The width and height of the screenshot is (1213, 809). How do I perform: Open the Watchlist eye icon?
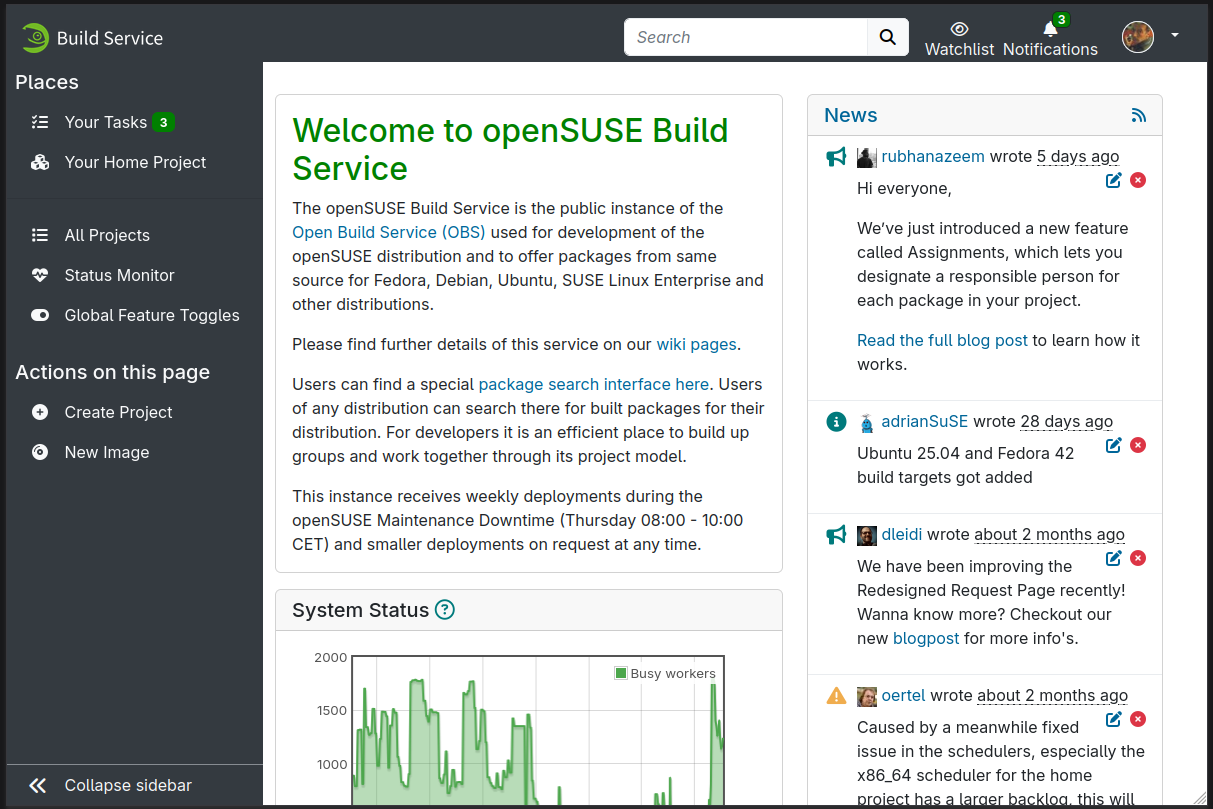[x=959, y=29]
